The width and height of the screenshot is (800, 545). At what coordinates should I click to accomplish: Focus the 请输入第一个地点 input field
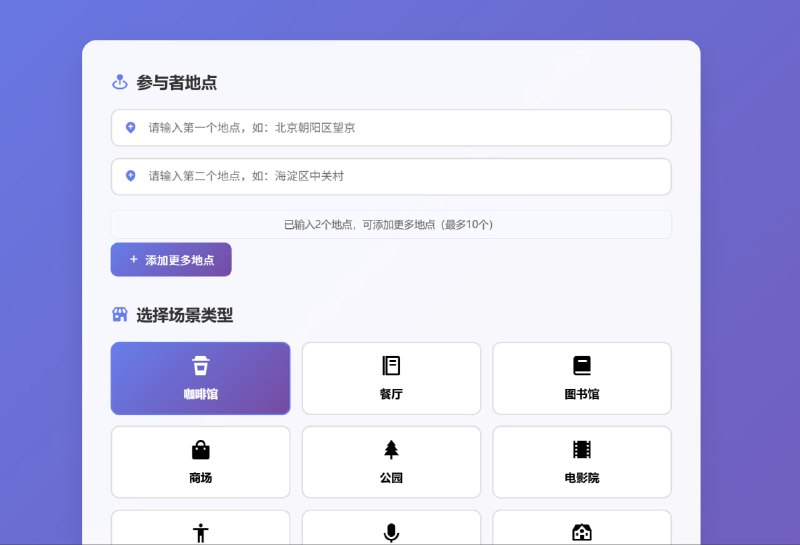click(x=400, y=128)
